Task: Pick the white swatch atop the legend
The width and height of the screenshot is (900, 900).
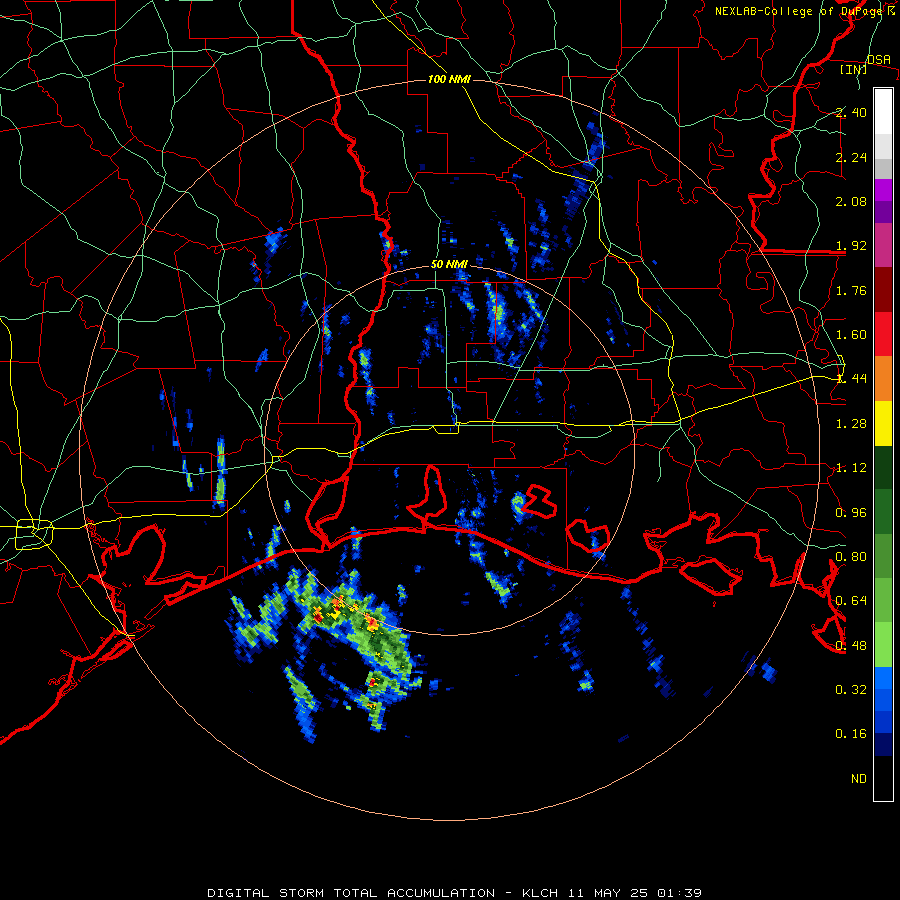Action: (x=883, y=112)
